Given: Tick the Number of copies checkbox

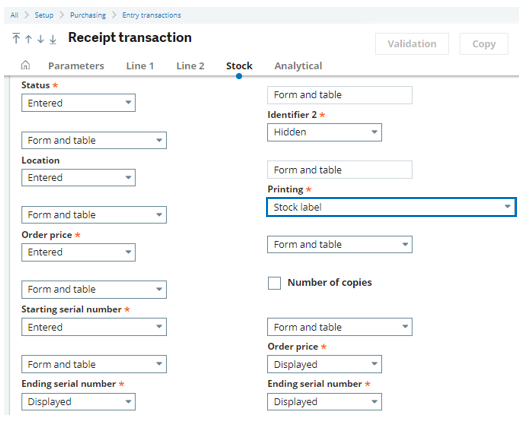Looking at the screenshot, I should (x=274, y=283).
